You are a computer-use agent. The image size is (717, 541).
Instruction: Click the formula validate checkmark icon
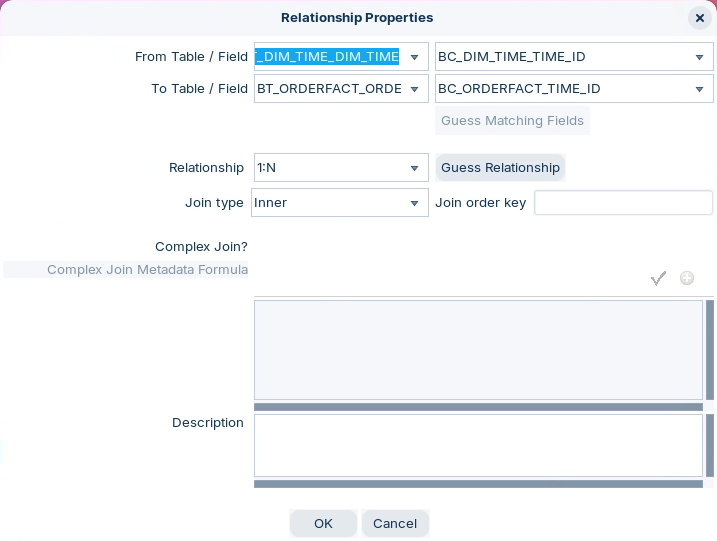pos(658,279)
